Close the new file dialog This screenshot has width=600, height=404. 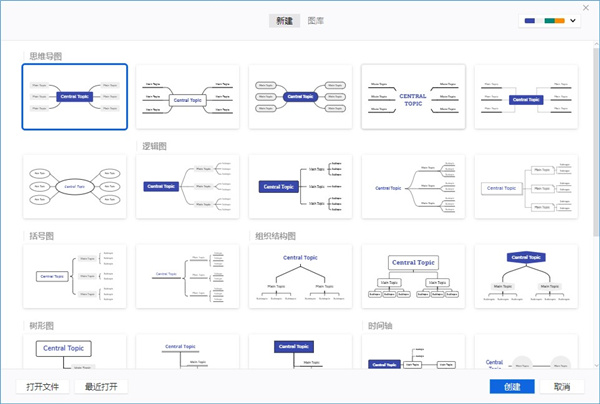(586, 8)
